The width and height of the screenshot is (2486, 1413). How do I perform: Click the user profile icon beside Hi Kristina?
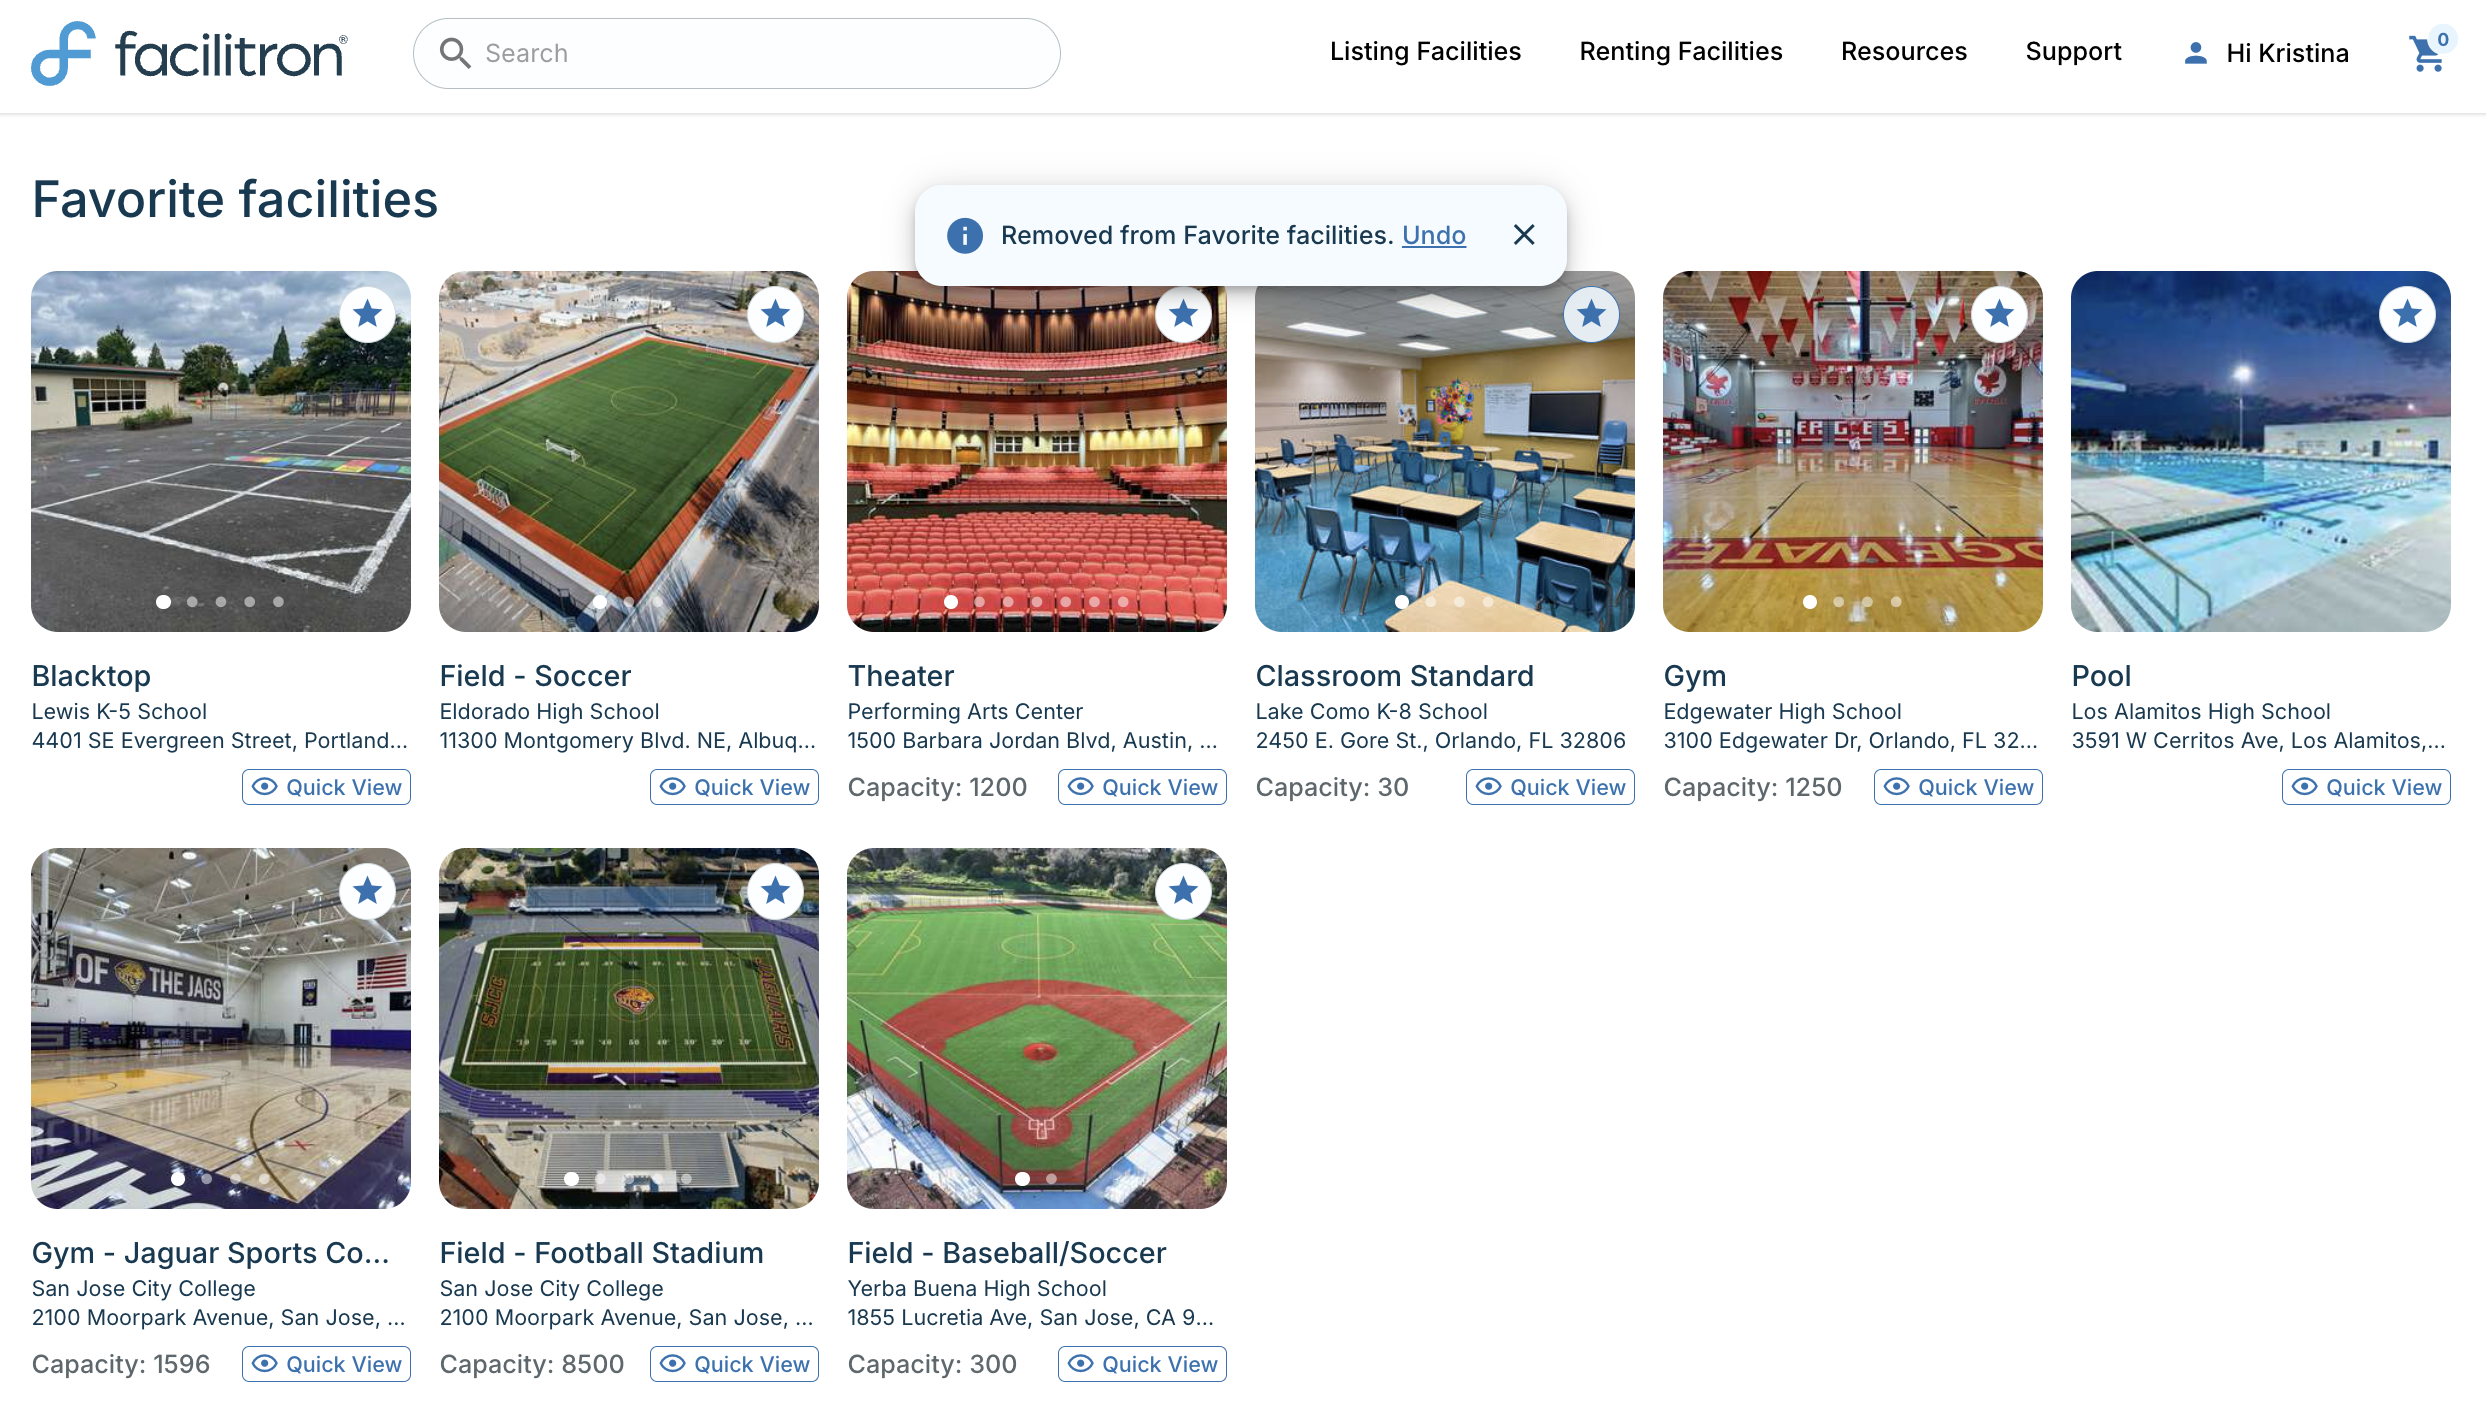pos(2195,53)
